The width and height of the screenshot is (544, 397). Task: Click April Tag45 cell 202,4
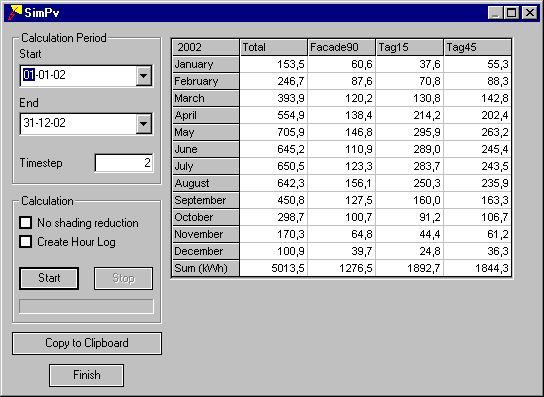tap(477, 115)
